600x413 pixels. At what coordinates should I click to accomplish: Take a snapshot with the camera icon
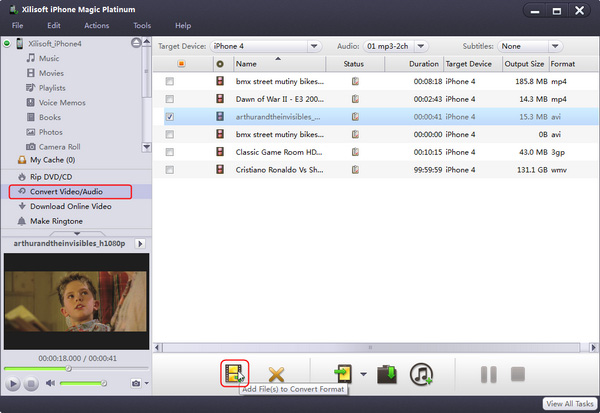pyautogui.click(x=135, y=384)
